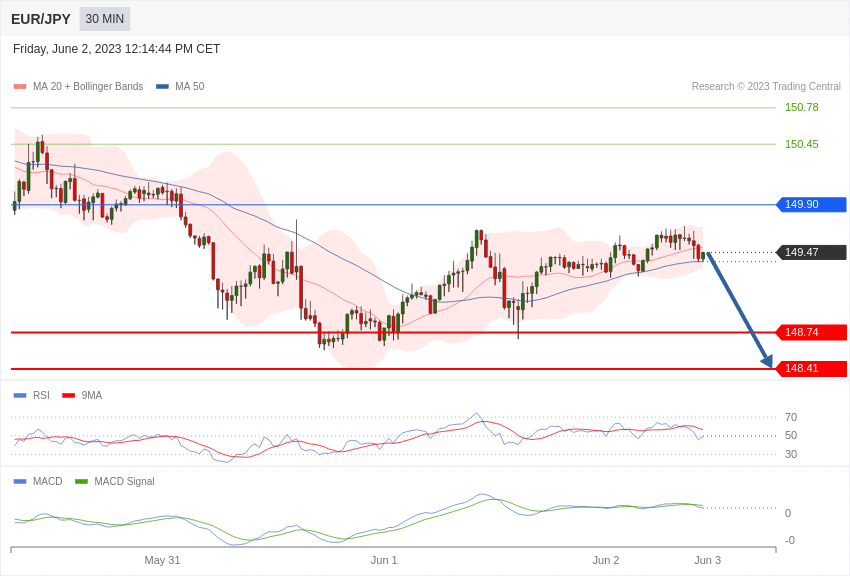The image size is (850, 576).
Task: Click the Research © 2023 Trading Central credit
Action: tap(766, 86)
